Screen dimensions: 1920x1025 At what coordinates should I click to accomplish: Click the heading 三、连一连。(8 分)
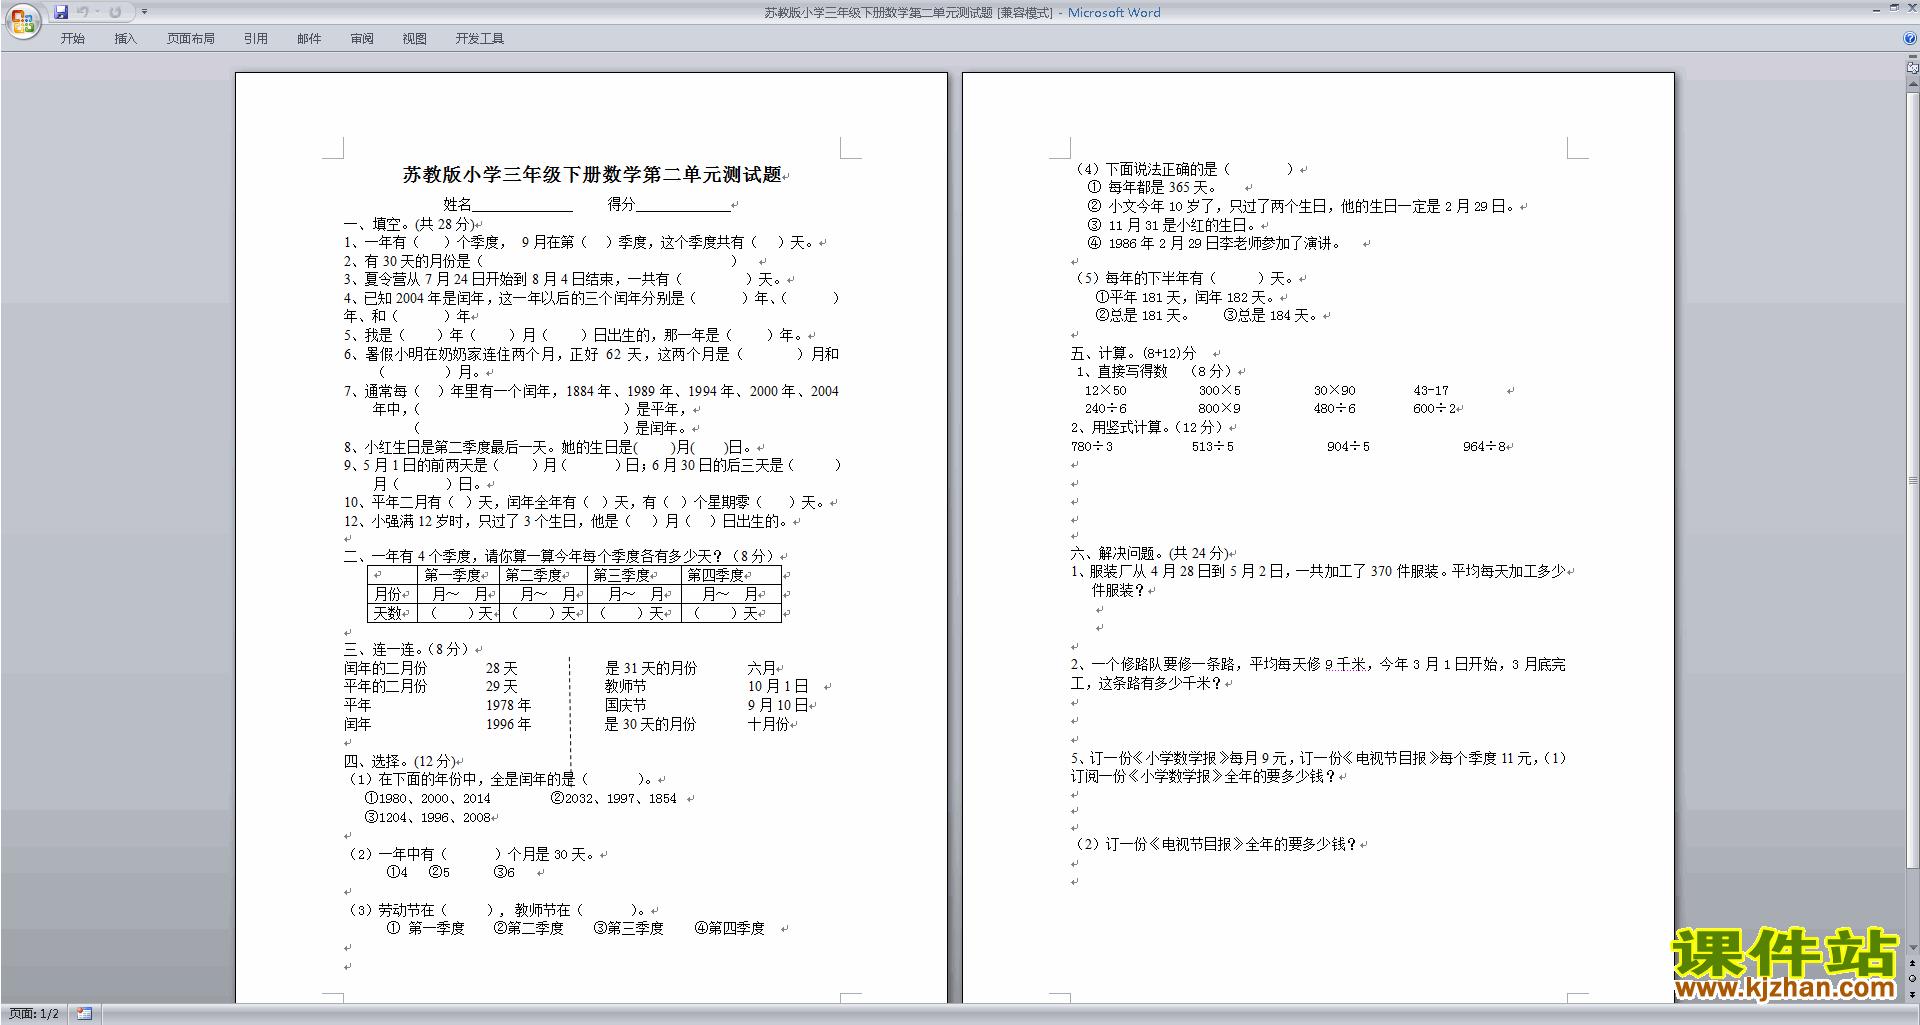[x=407, y=649]
